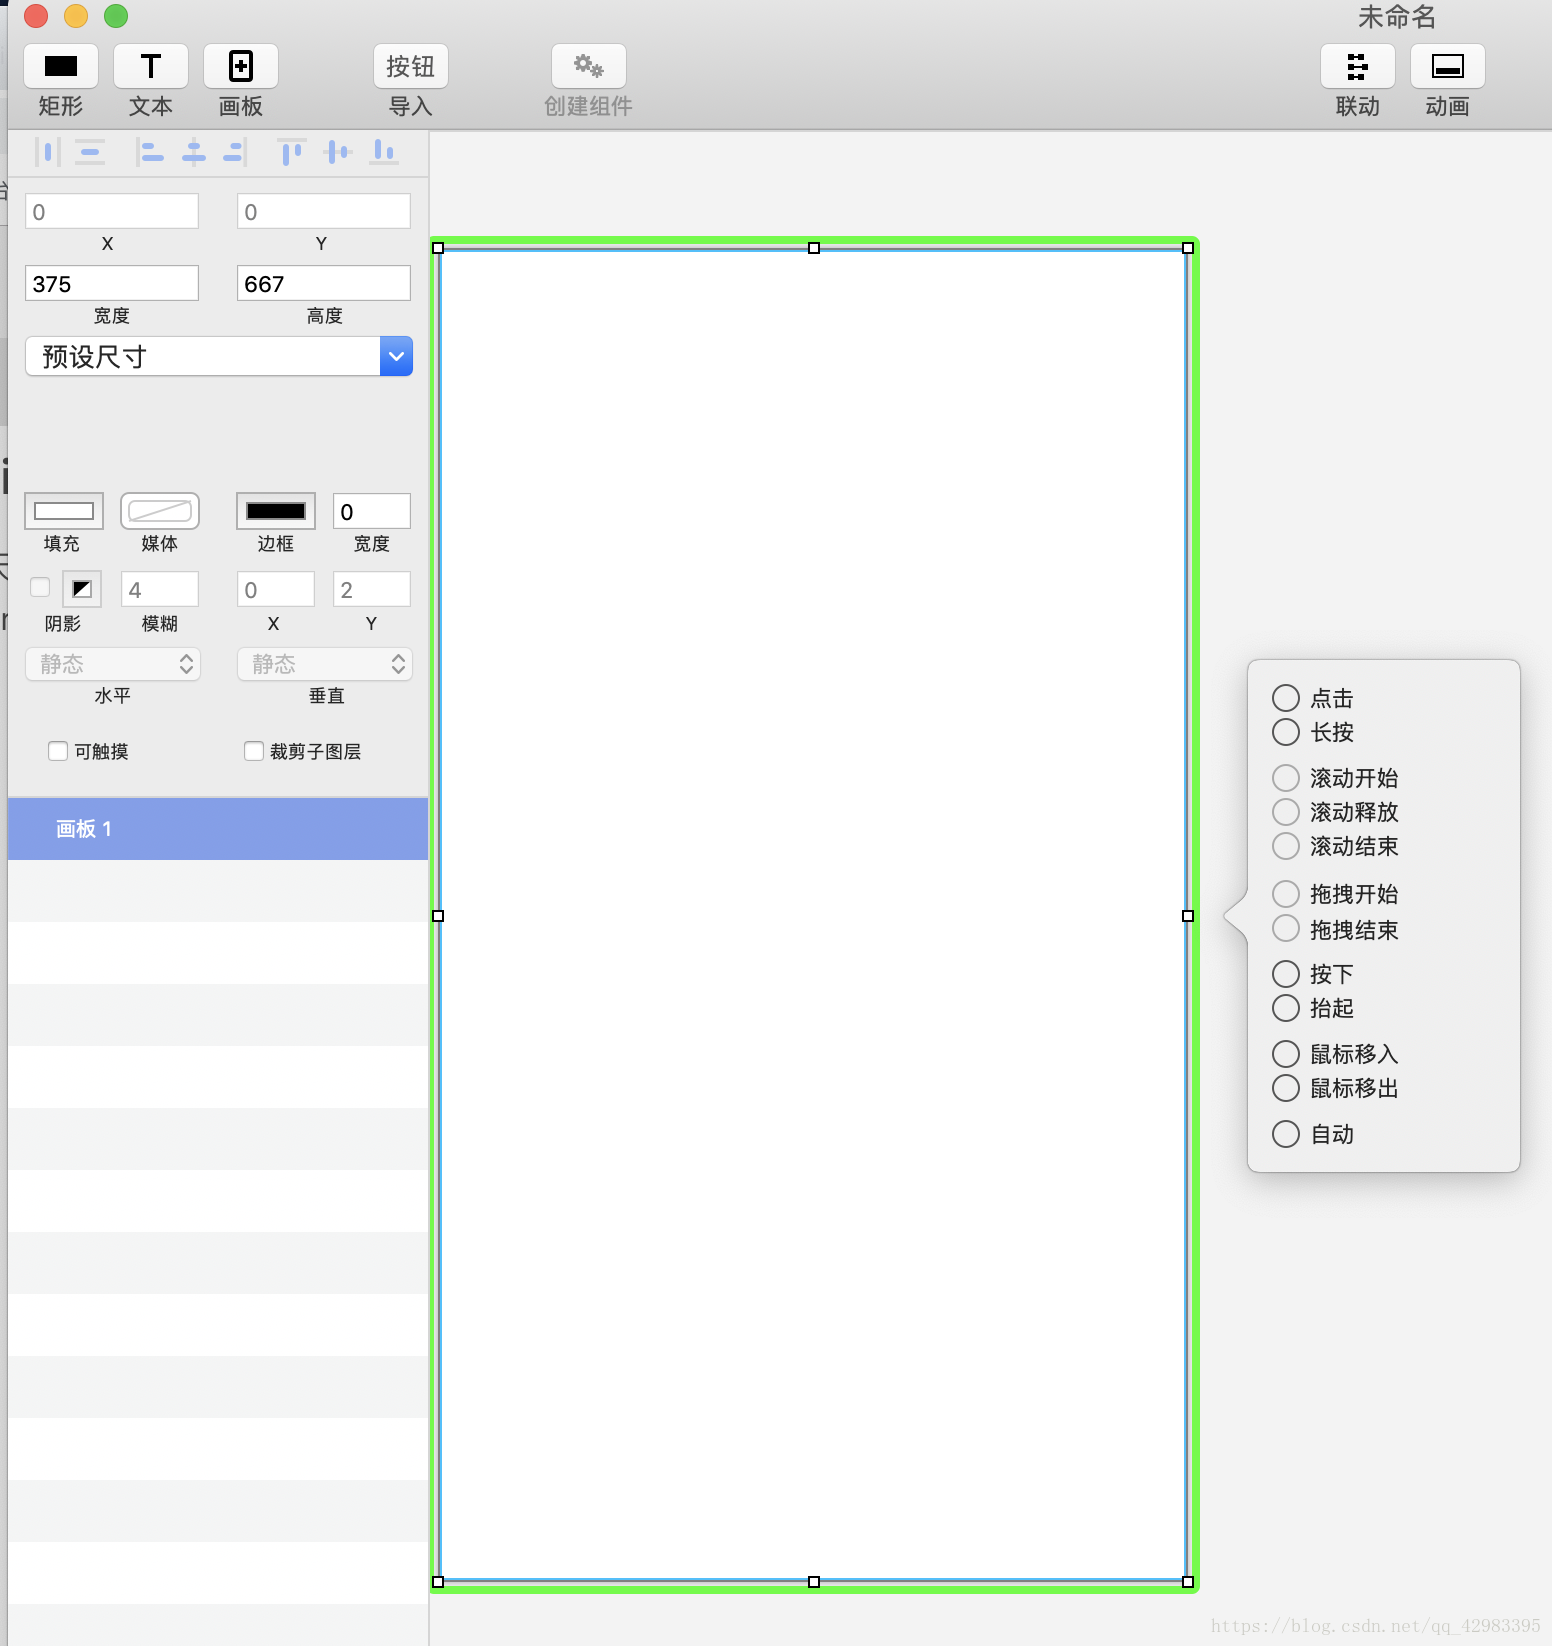The width and height of the screenshot is (1552, 1646).
Task: Align selection to top edge
Action: 291,152
